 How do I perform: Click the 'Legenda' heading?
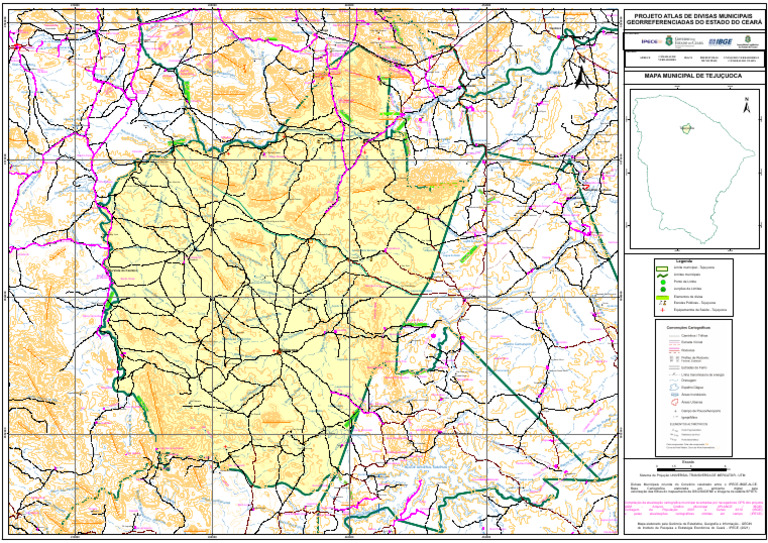click(684, 261)
